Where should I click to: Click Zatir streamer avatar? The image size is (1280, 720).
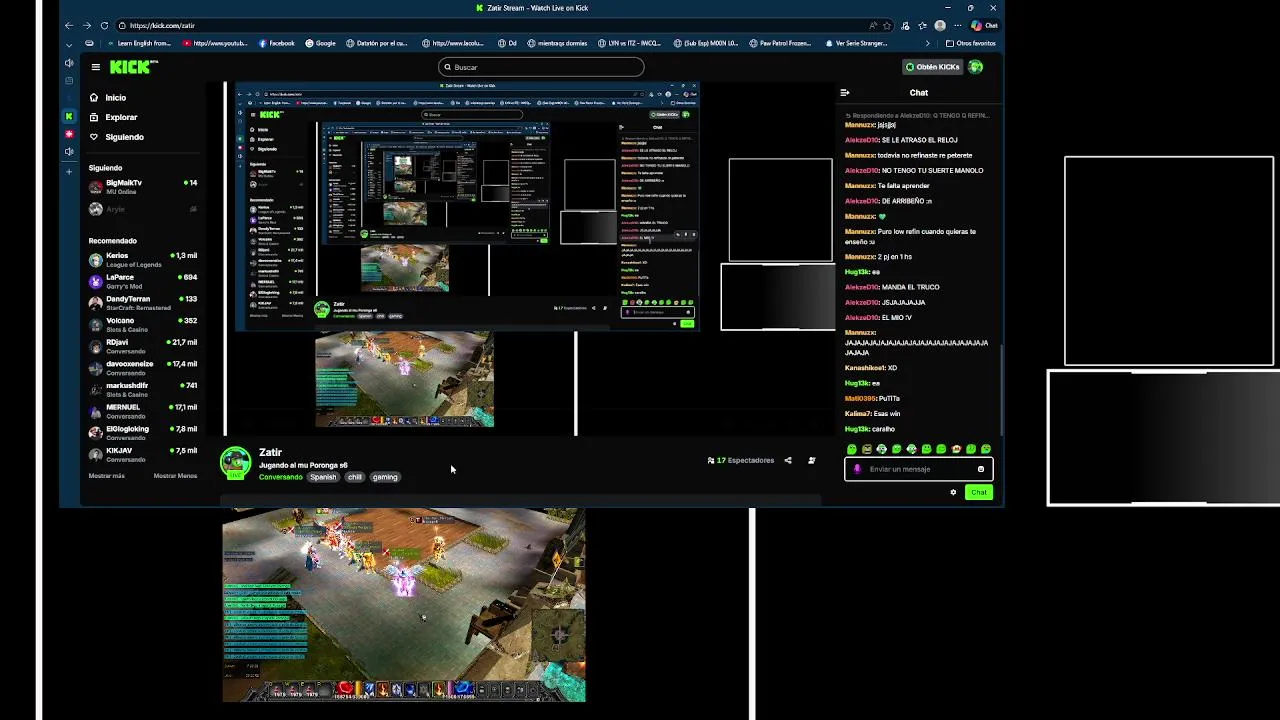coord(236,463)
